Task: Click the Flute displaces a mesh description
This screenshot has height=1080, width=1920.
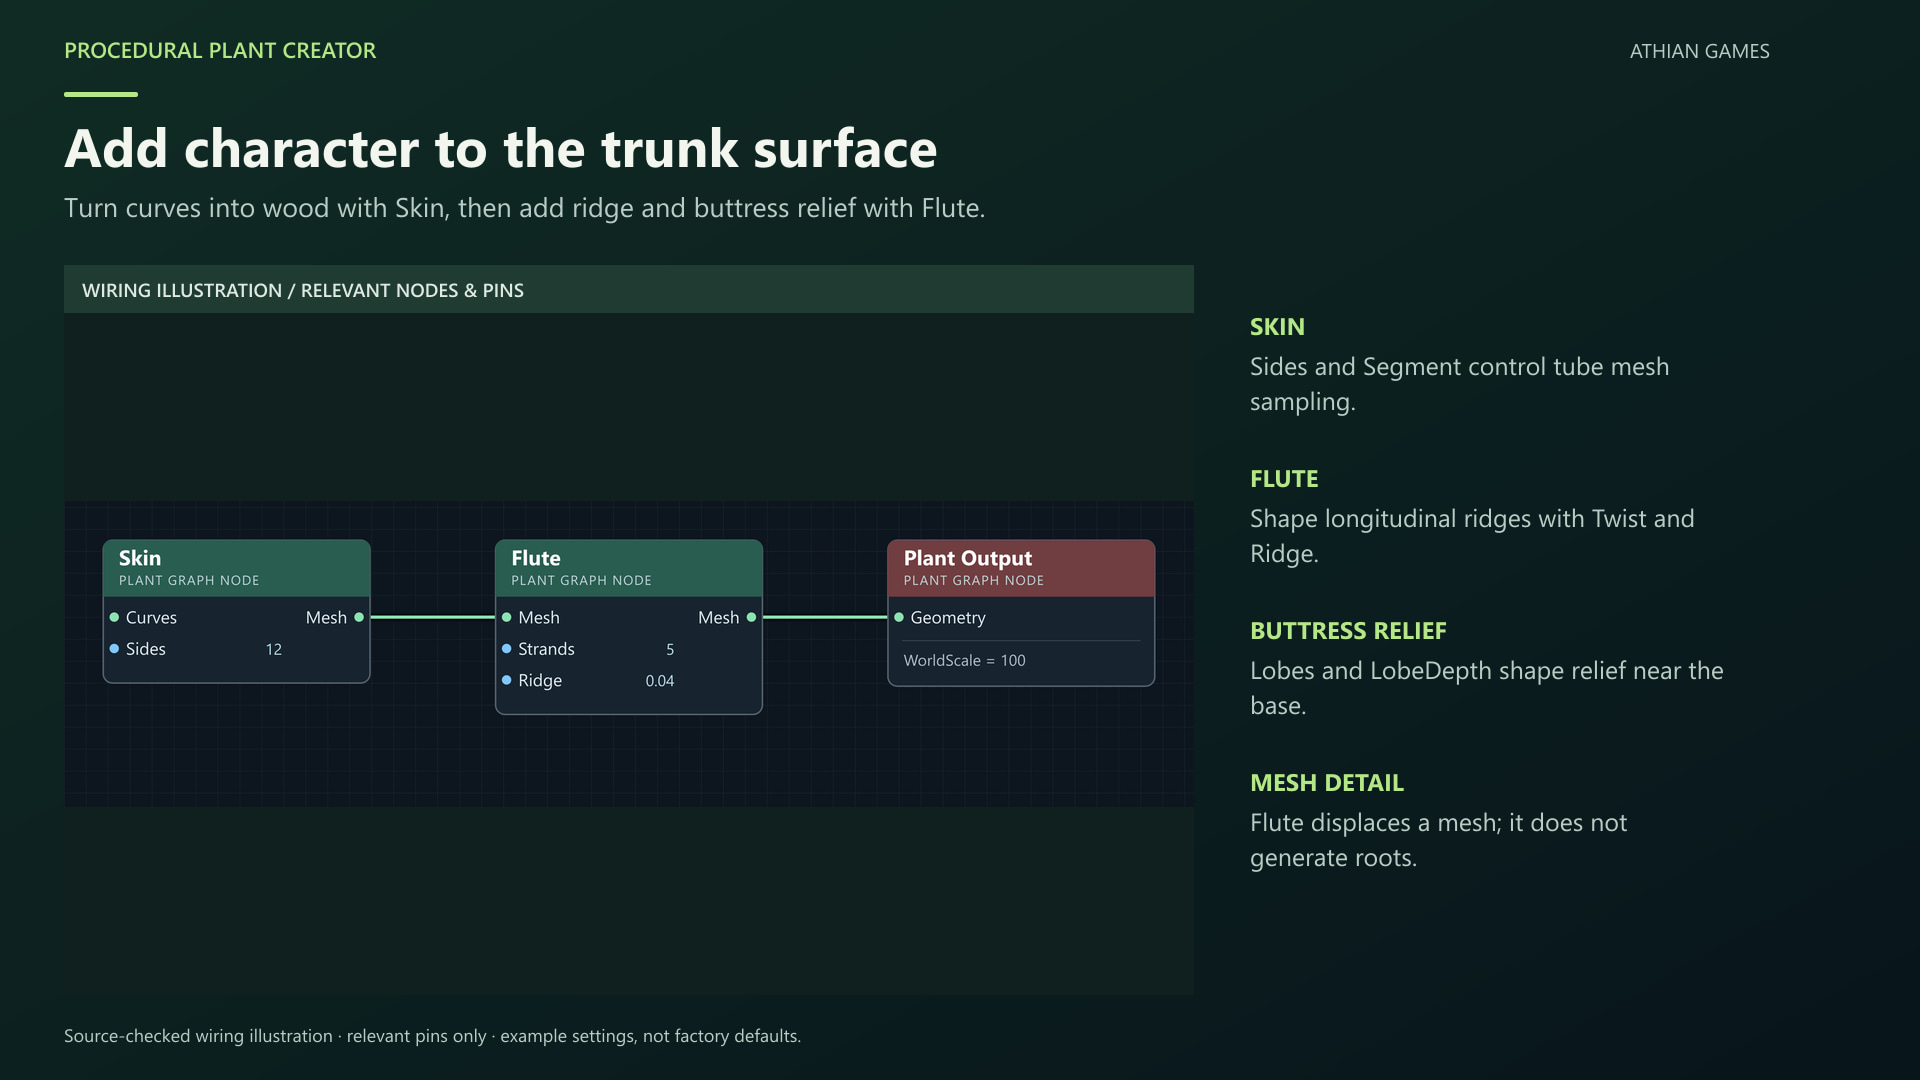Action: (x=1438, y=840)
